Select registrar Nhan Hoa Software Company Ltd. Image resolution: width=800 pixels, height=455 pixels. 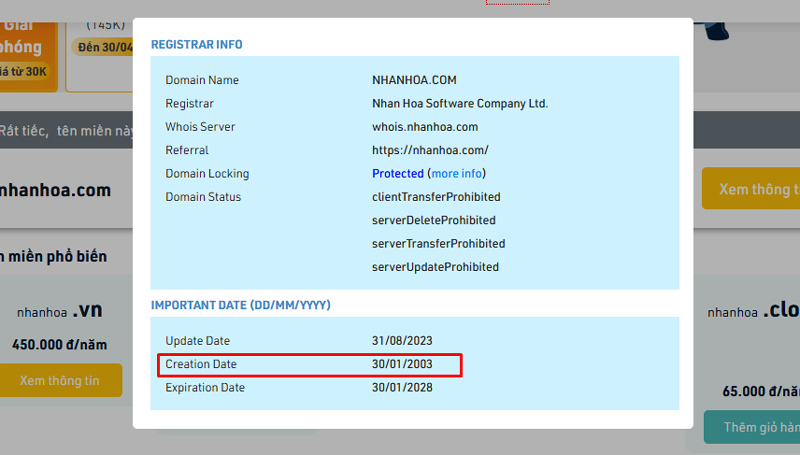coord(460,104)
